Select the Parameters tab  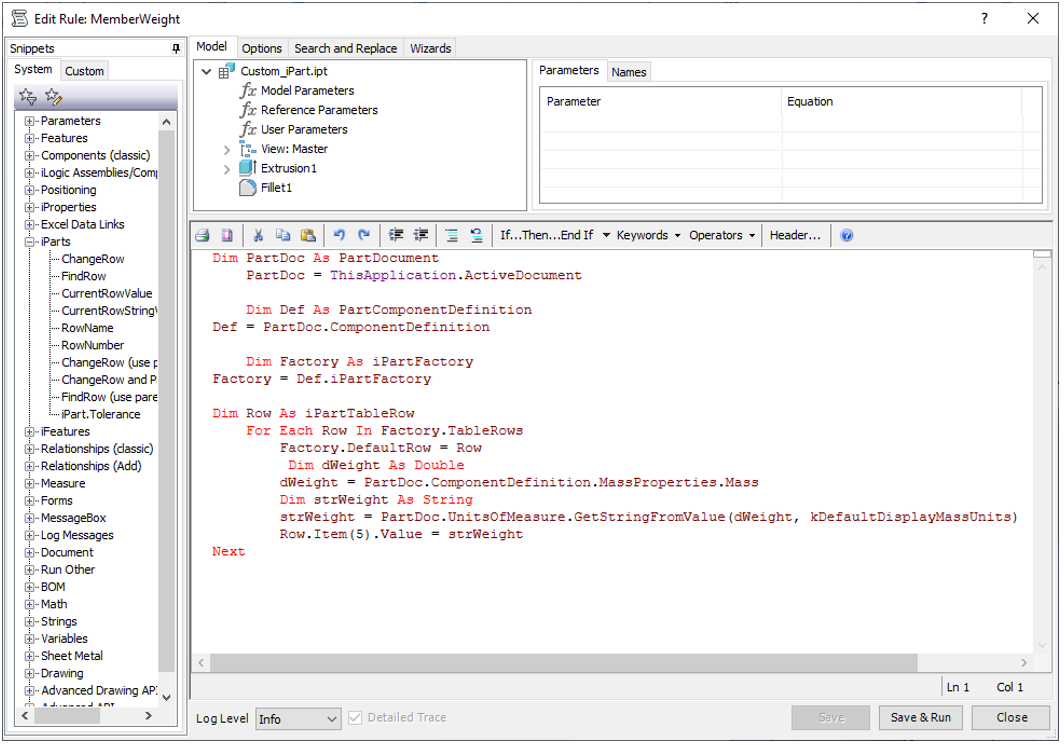tap(569, 71)
